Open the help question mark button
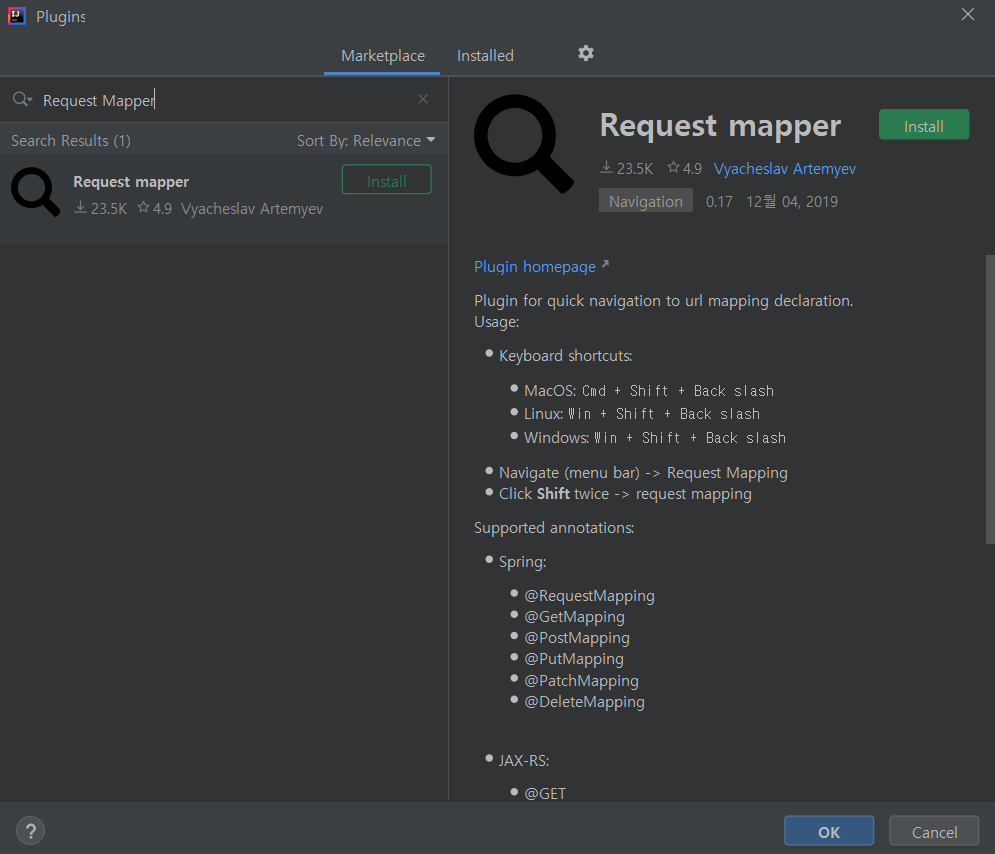The width and height of the screenshot is (995, 854). point(30,831)
